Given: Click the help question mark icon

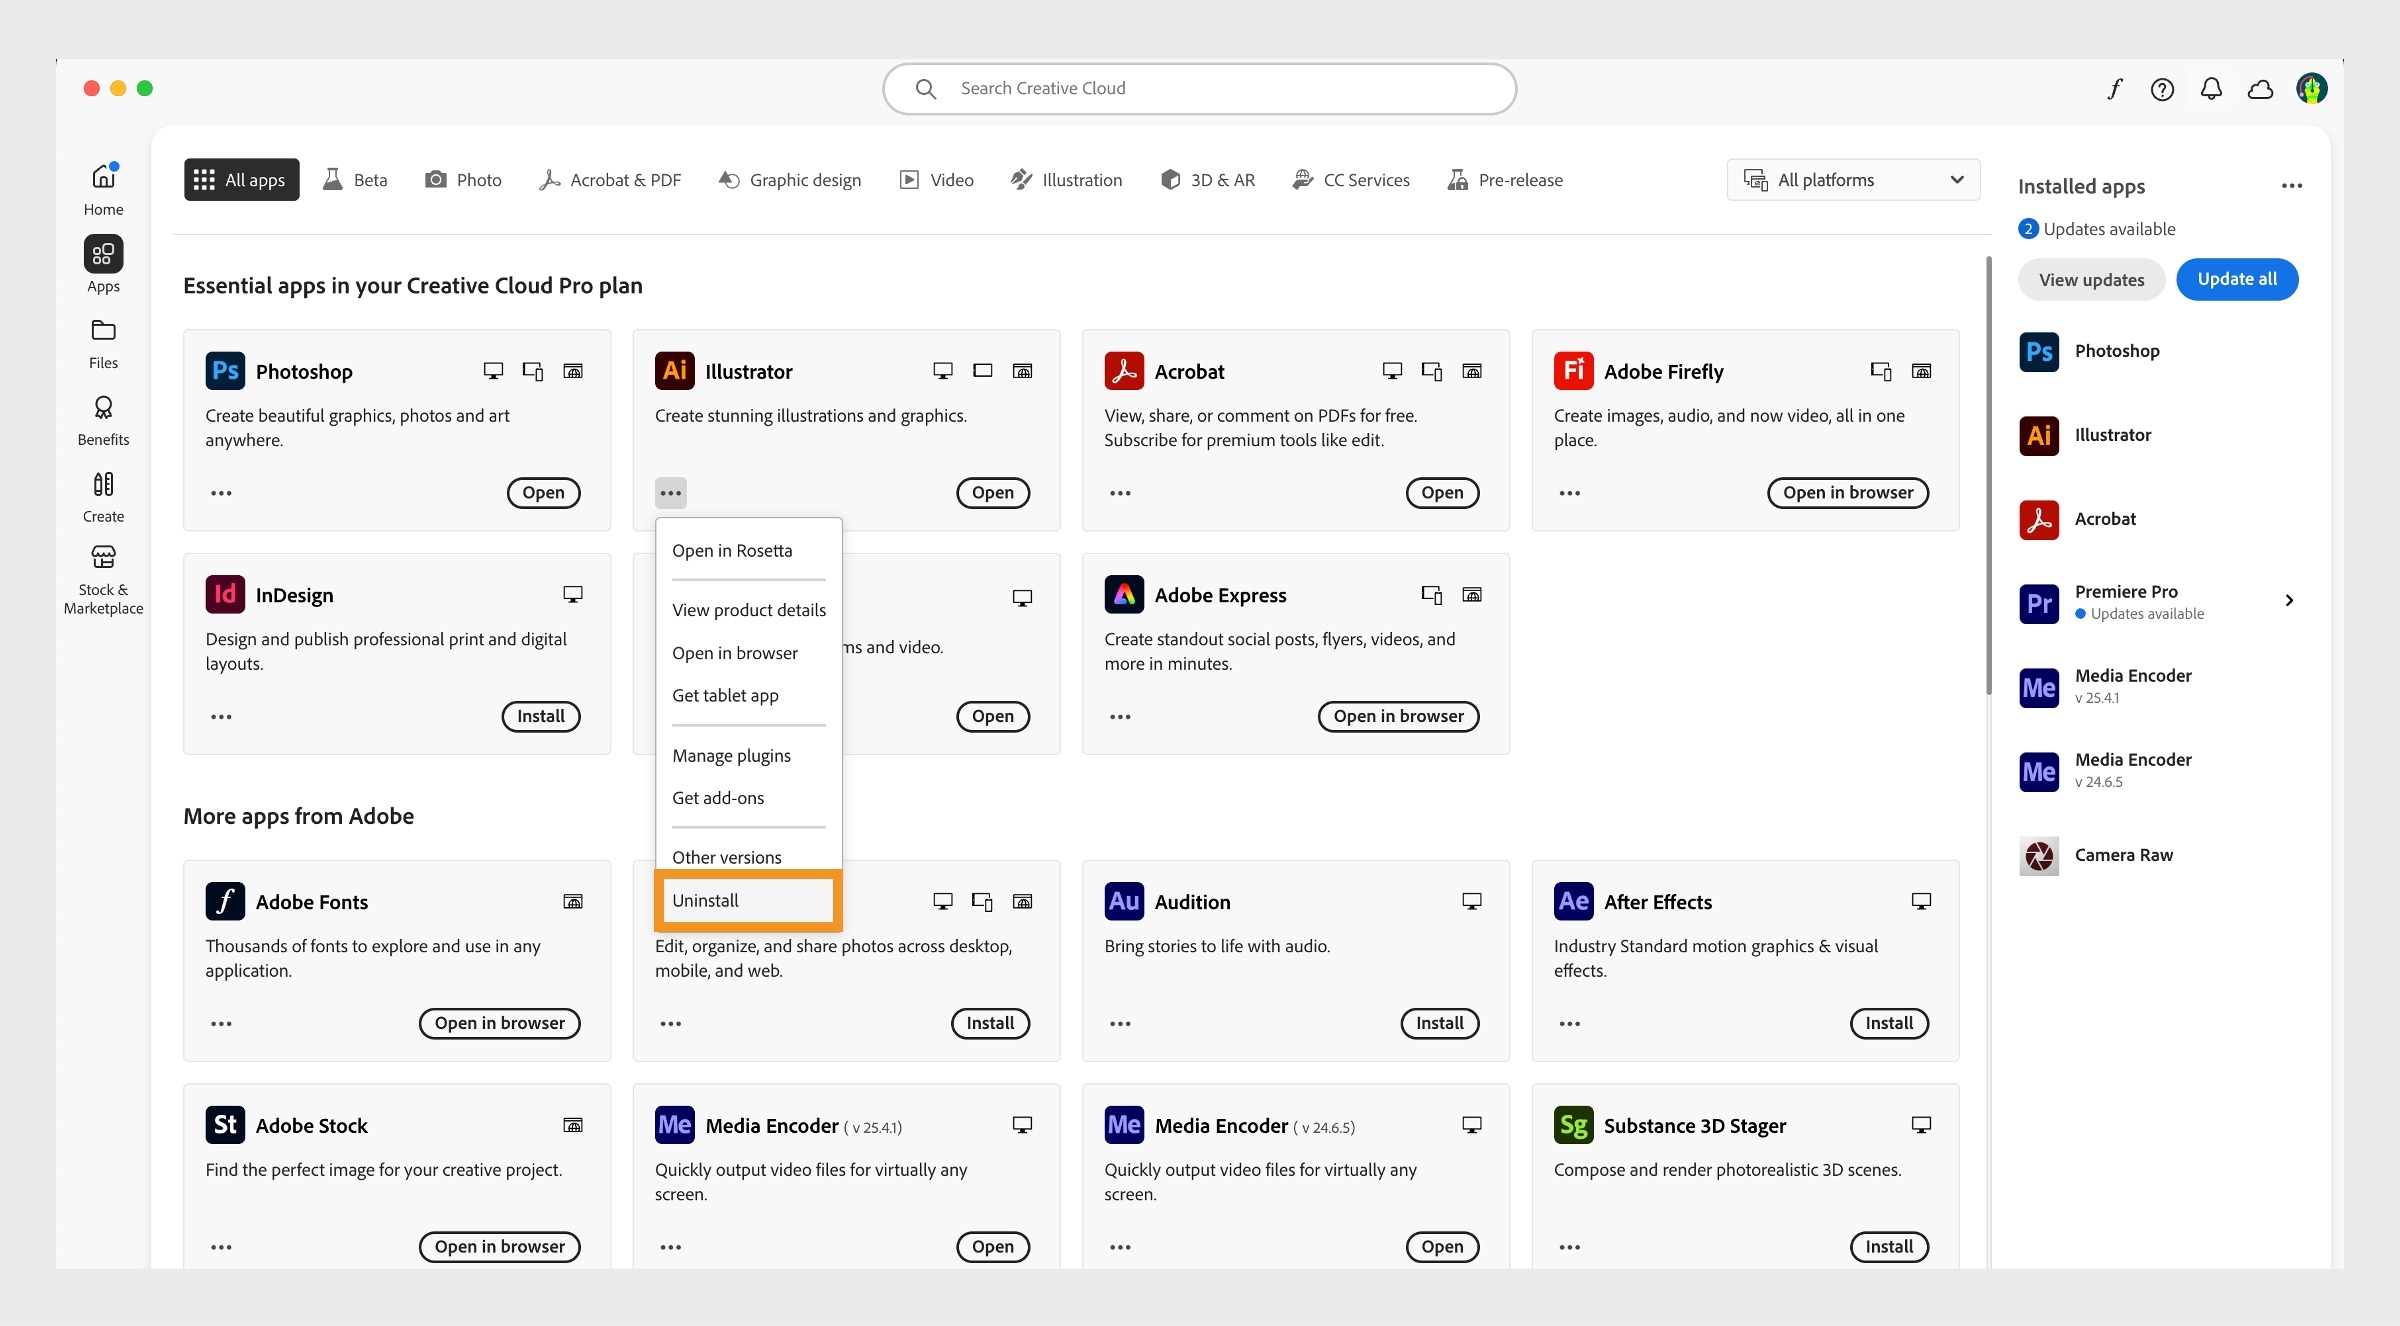Looking at the screenshot, I should pyautogui.click(x=2162, y=88).
